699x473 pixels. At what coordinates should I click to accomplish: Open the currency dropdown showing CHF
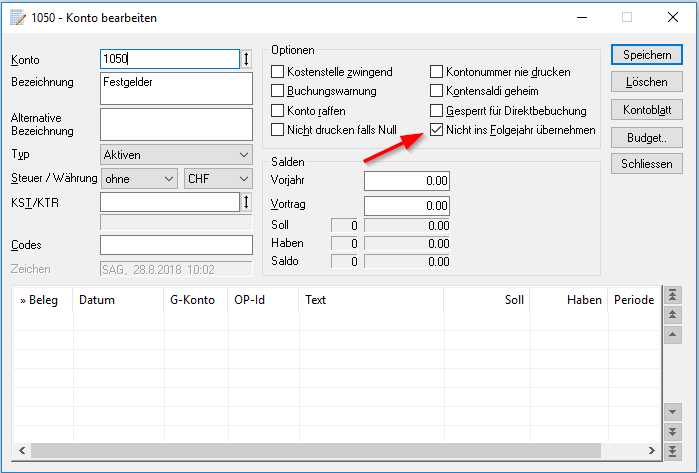point(218,179)
